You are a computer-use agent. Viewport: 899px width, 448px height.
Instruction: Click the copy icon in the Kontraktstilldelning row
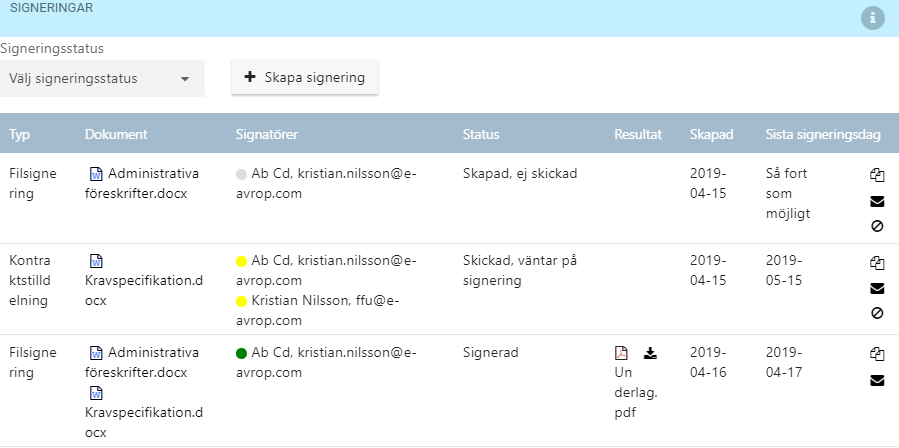point(877,263)
